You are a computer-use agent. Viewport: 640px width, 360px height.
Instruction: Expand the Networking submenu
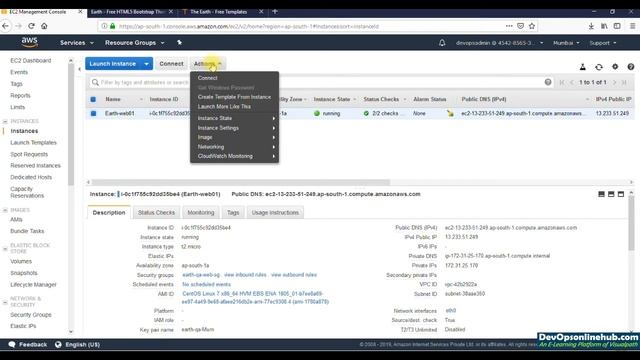(235, 147)
